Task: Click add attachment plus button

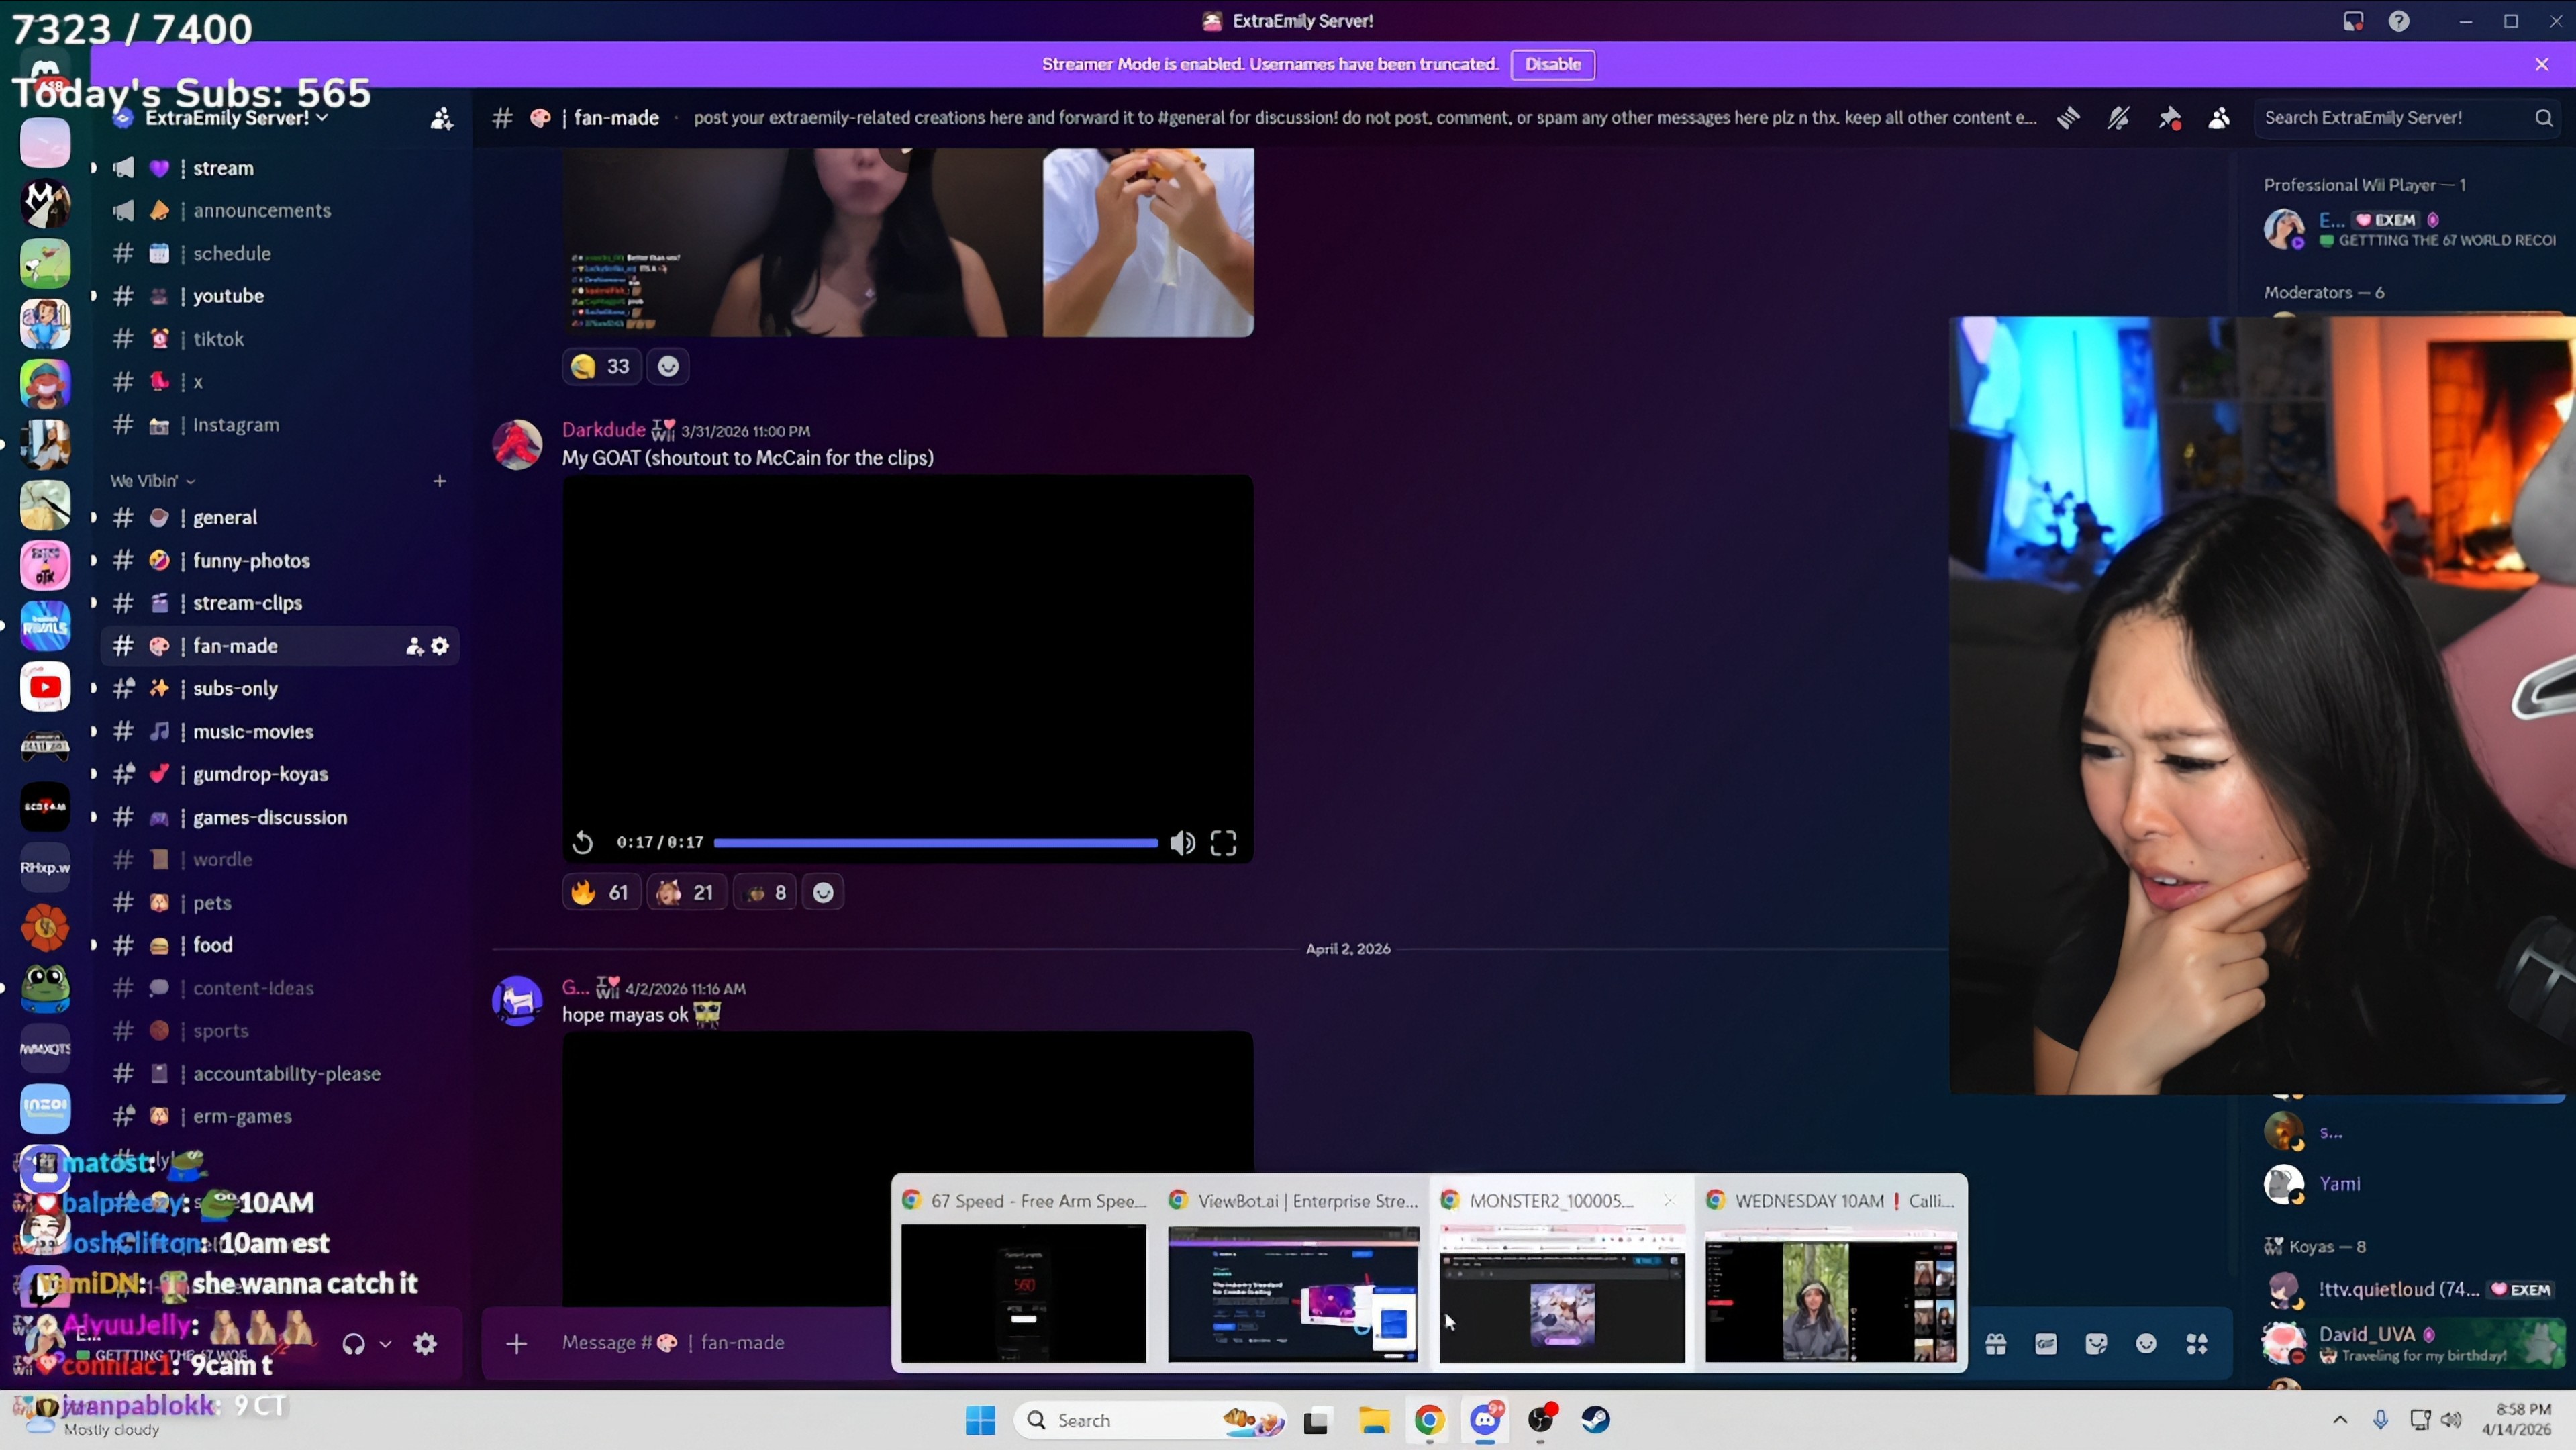Action: point(516,1343)
